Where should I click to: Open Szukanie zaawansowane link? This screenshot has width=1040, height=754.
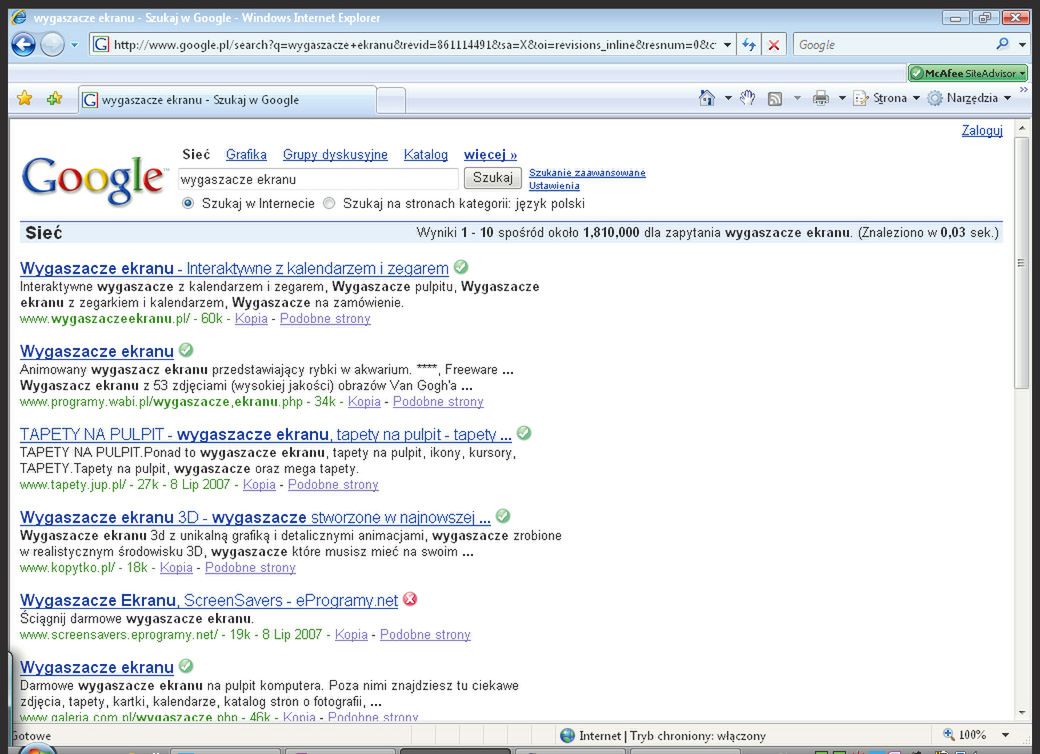pos(587,172)
